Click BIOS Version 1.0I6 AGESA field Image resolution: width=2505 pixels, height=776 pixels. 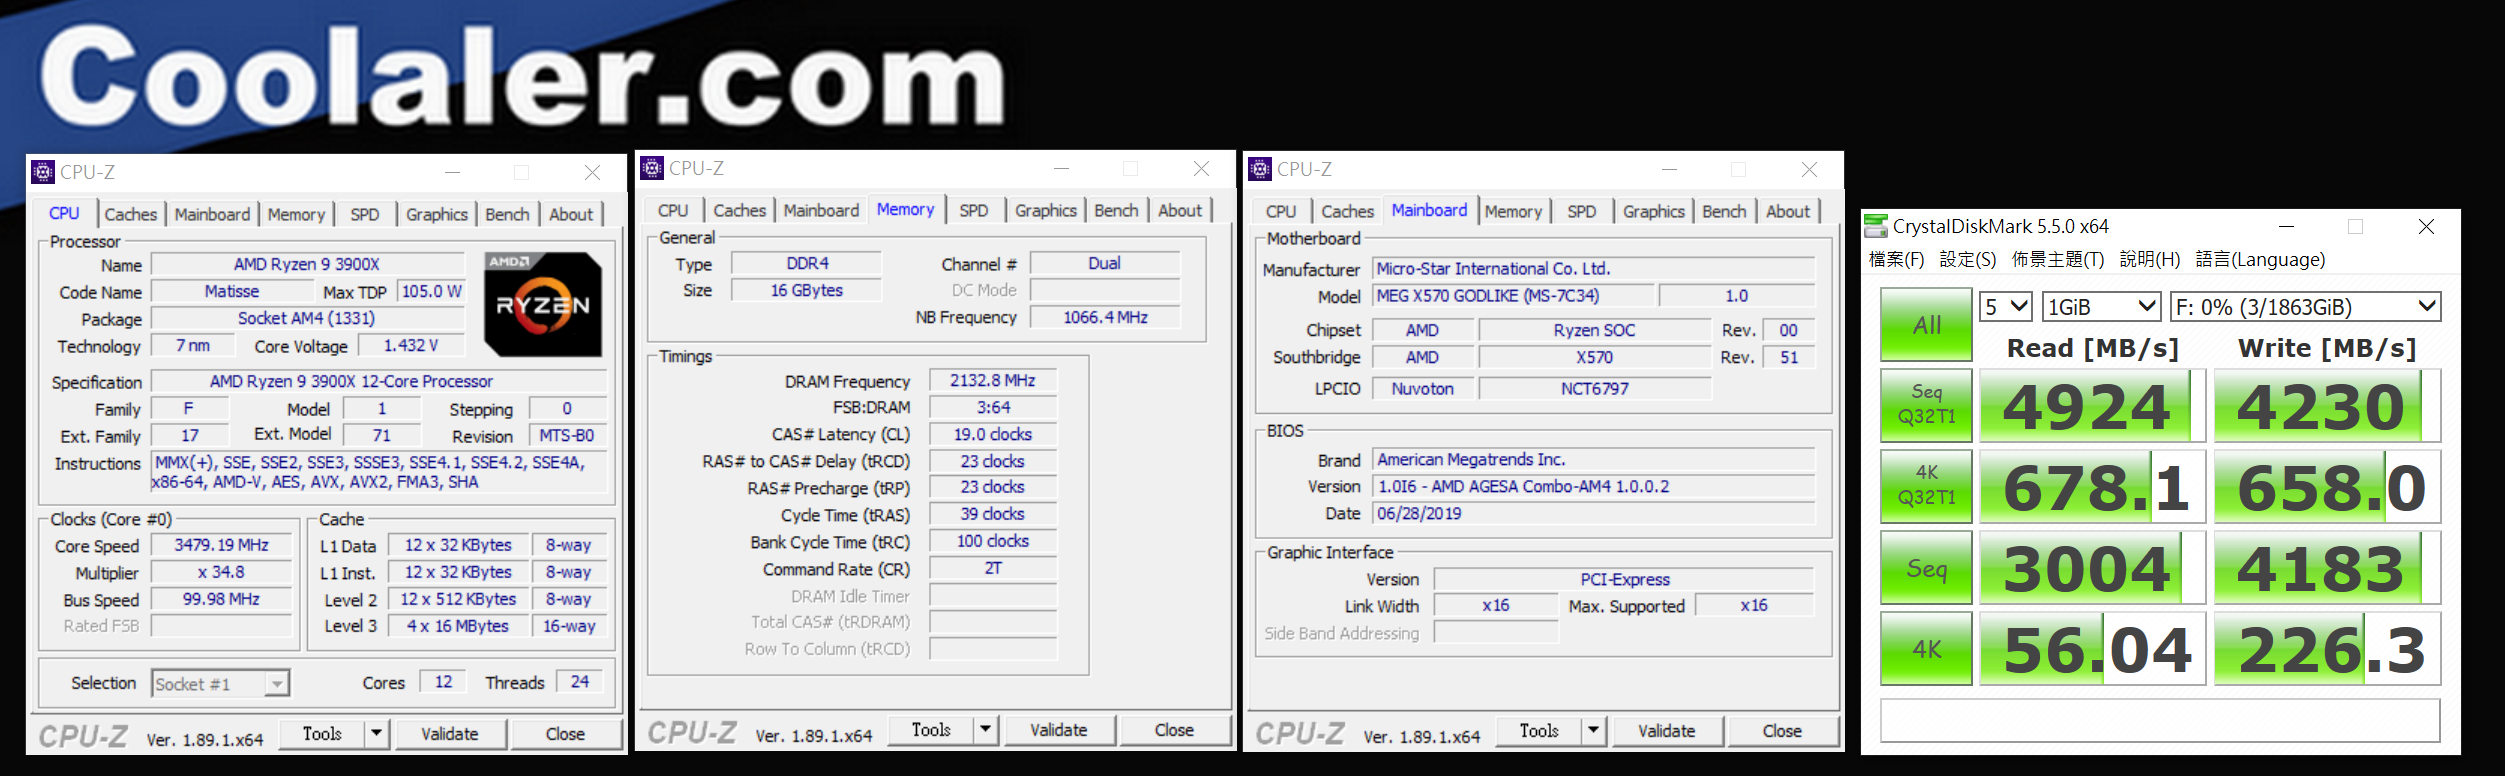[x=1594, y=486]
